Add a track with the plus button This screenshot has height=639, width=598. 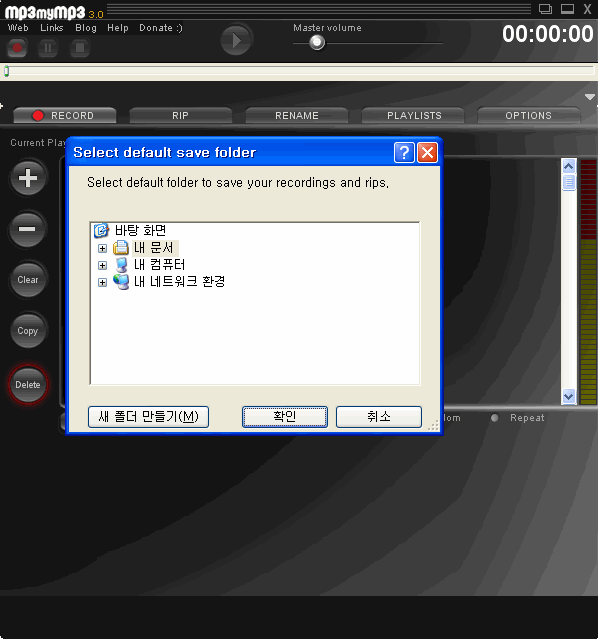tap(28, 178)
